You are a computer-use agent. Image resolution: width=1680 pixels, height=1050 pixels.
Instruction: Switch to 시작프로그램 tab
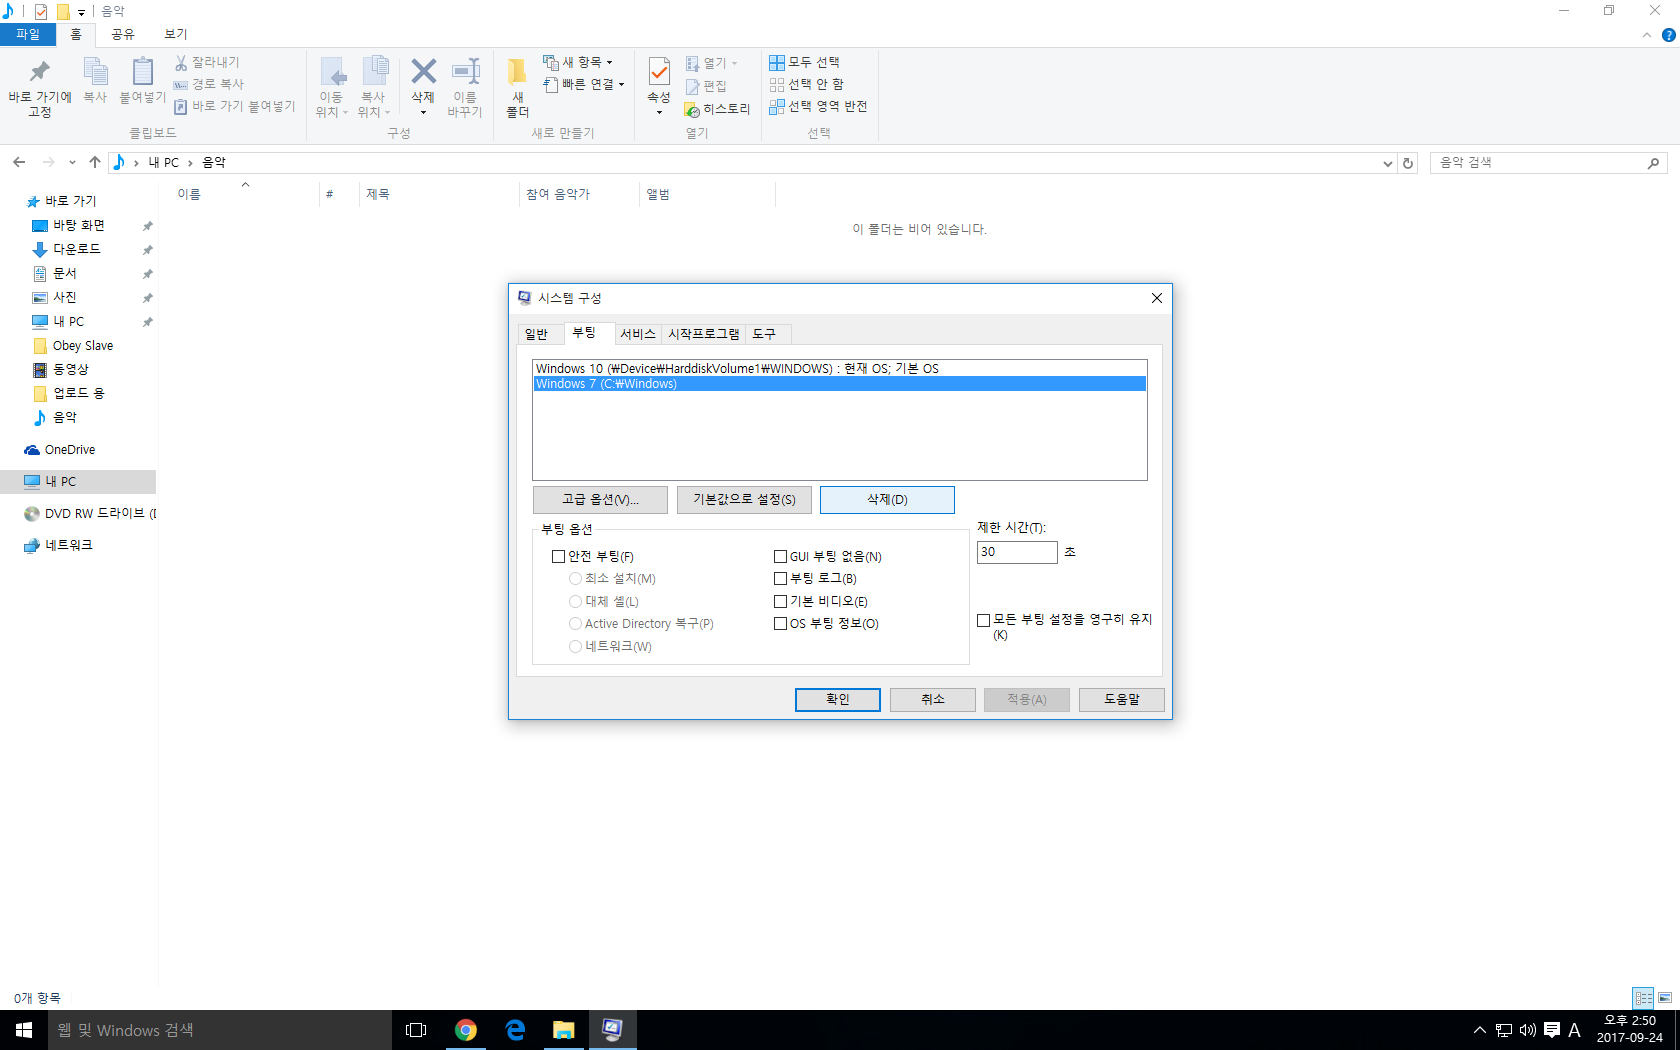tap(704, 334)
